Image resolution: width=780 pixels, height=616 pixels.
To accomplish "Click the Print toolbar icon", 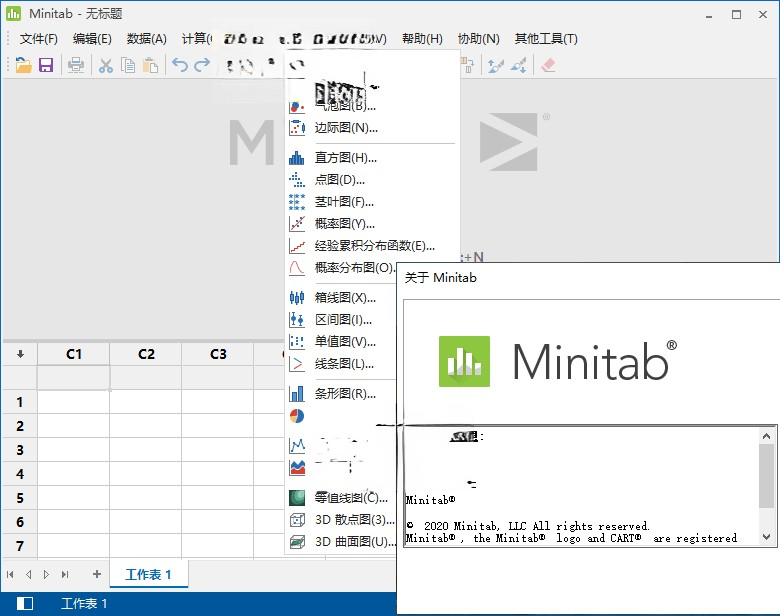I will (76, 65).
